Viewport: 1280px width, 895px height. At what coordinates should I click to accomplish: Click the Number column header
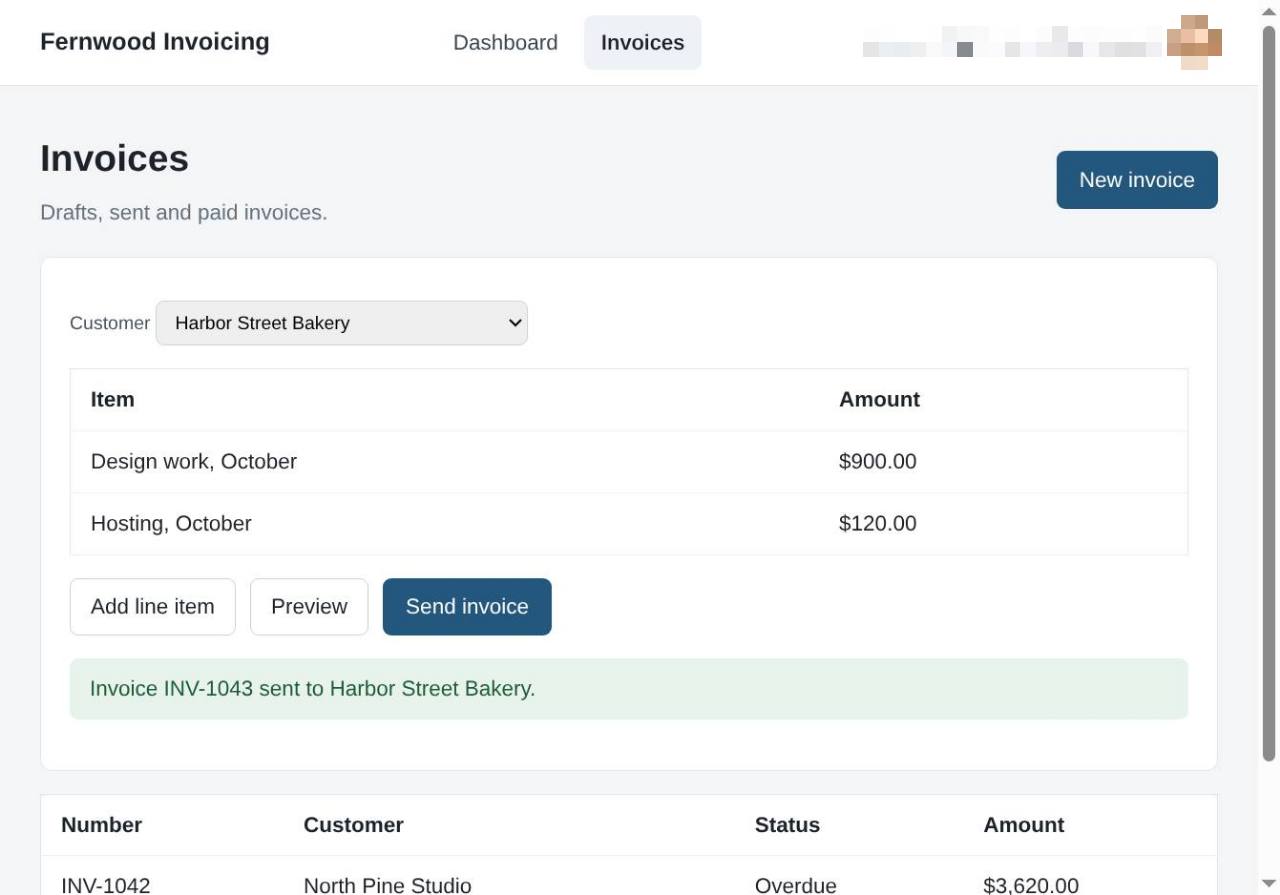pyautogui.click(x=102, y=825)
